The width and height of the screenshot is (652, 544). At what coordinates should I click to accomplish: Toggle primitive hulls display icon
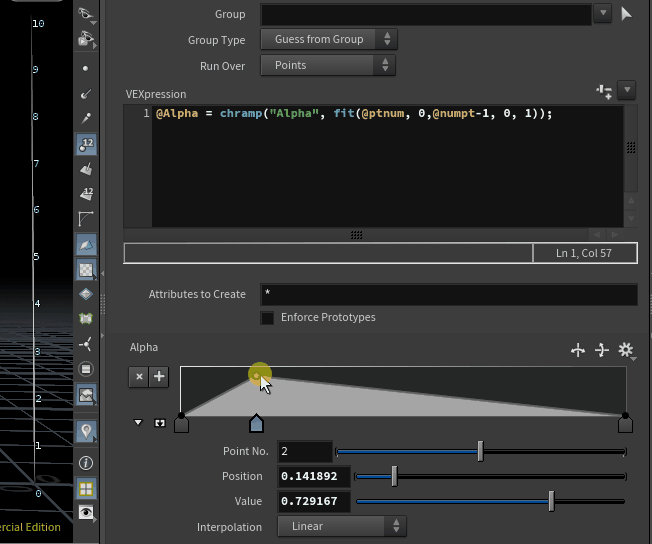point(86,219)
